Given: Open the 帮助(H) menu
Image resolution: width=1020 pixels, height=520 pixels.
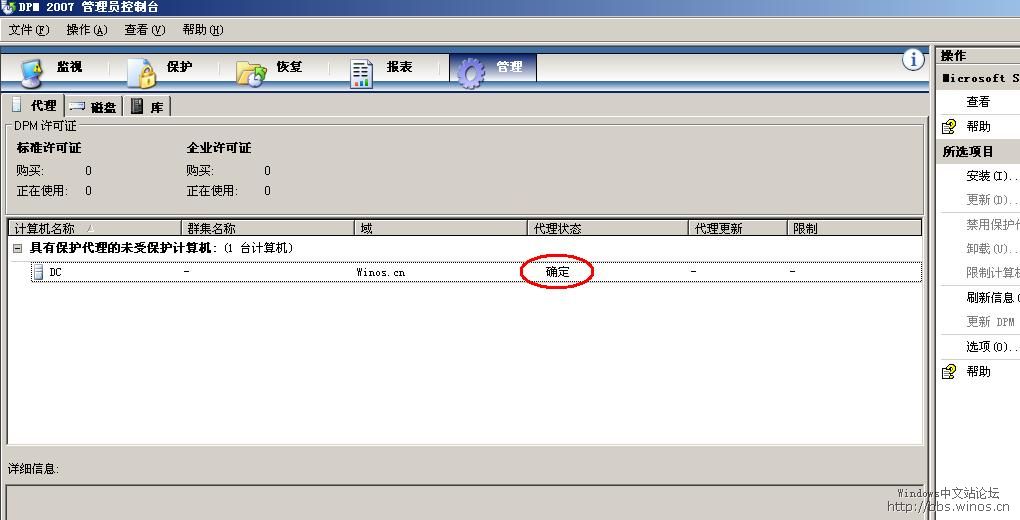Looking at the screenshot, I should coord(203,30).
